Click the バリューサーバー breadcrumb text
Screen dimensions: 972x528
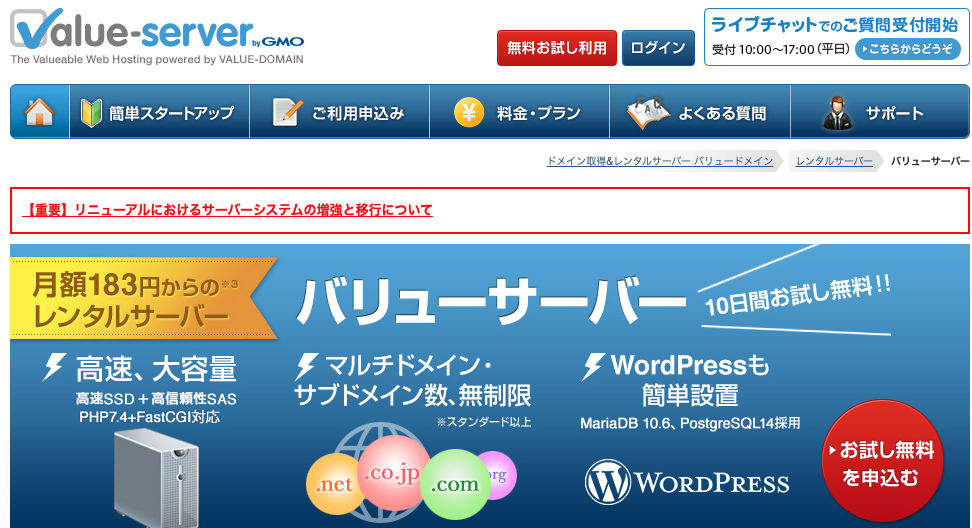930,161
